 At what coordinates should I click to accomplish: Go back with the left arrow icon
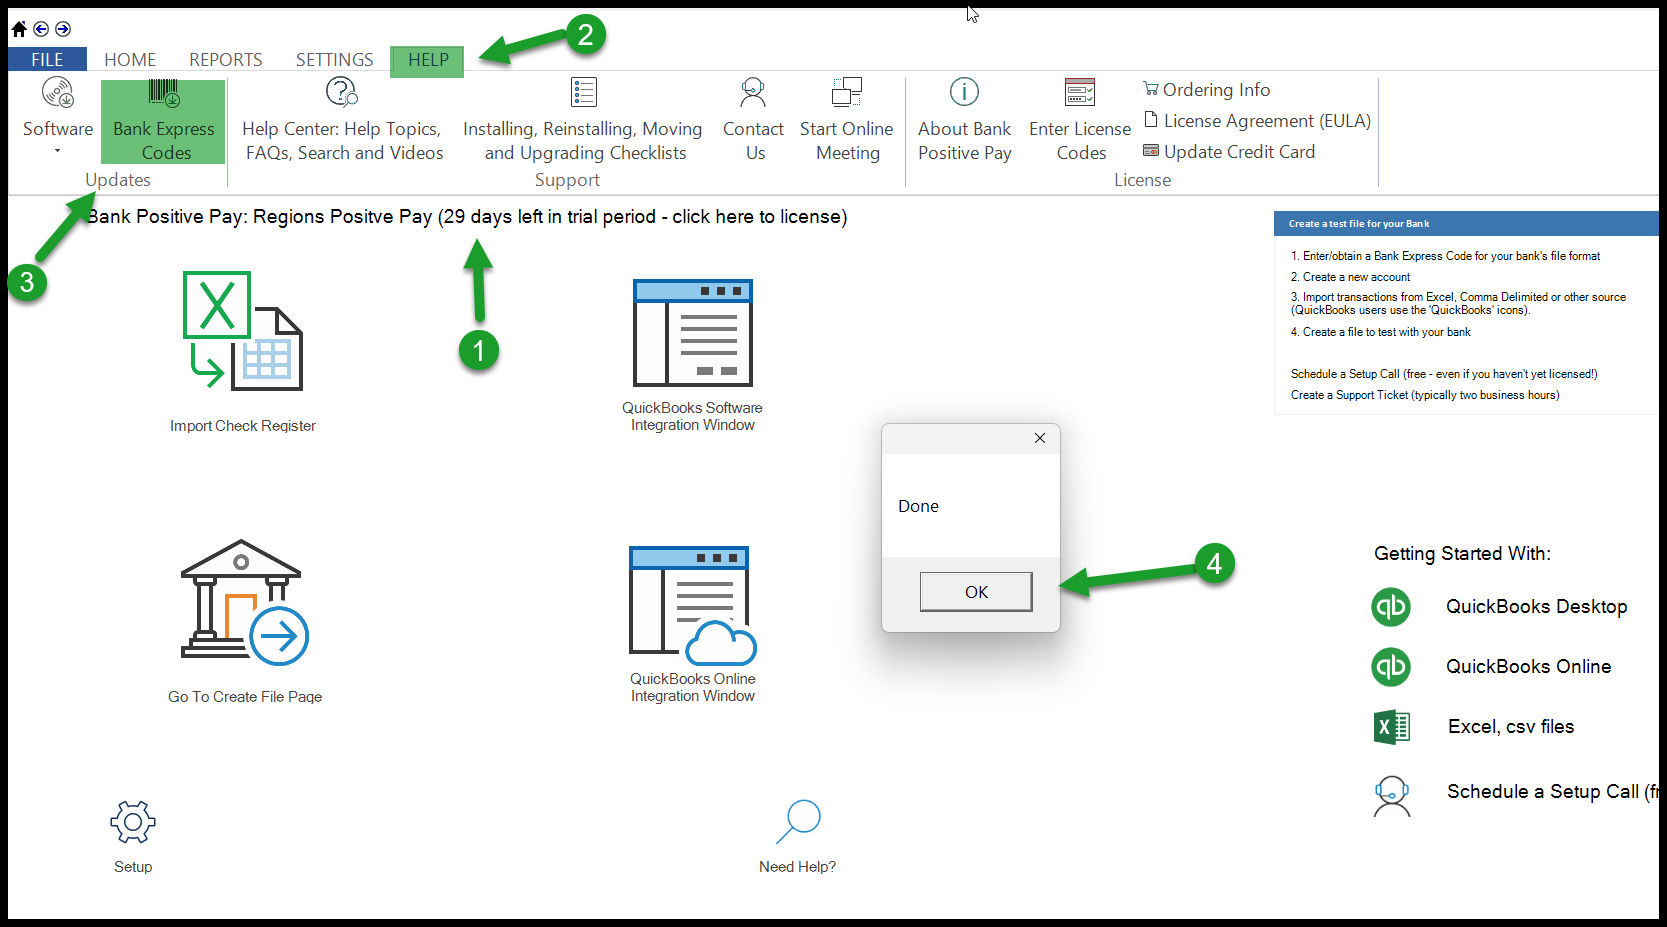click(41, 29)
